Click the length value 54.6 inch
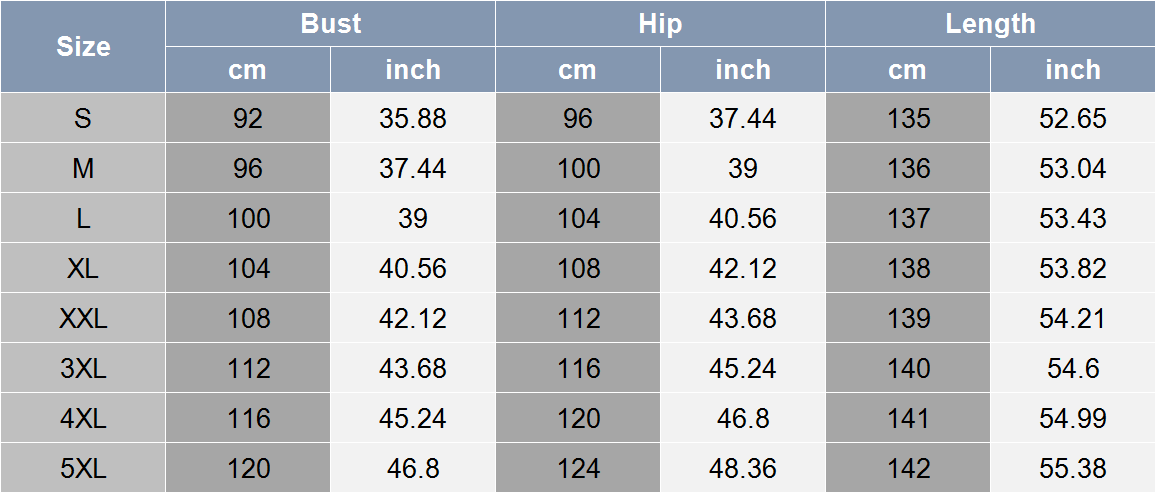Image resolution: width=1156 pixels, height=493 pixels. pos(1073,368)
